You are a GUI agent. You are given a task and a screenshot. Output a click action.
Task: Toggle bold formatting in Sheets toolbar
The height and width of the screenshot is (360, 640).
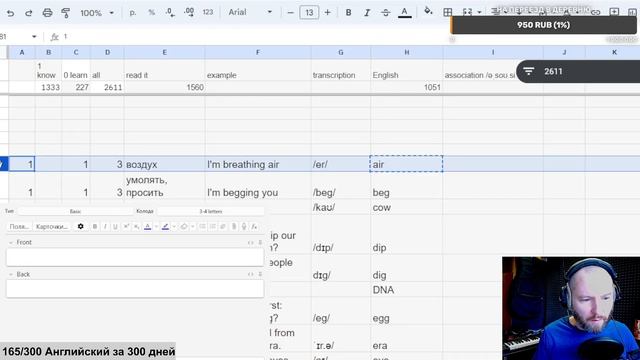point(348,13)
